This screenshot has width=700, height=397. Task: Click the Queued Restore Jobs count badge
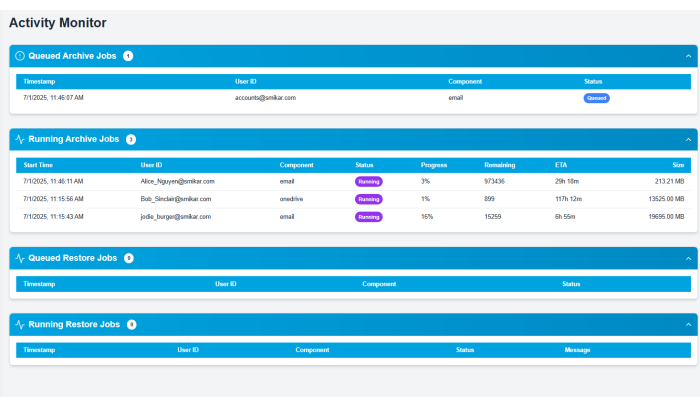tap(129, 258)
